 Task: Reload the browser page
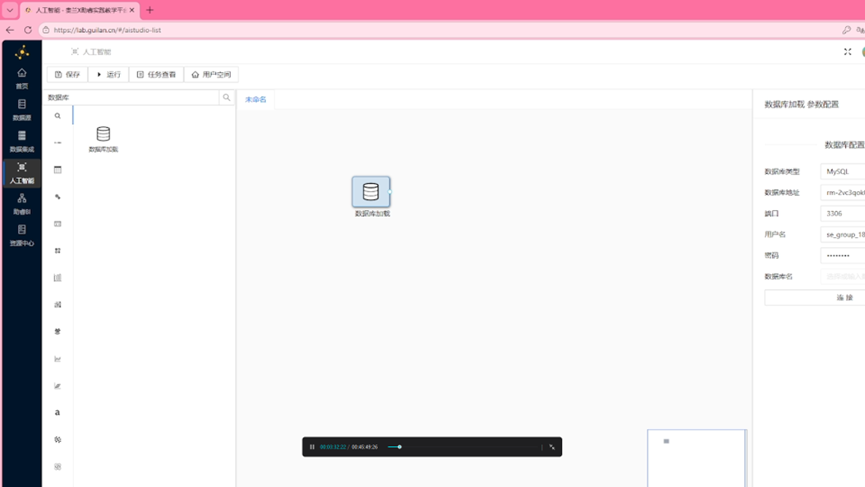(x=28, y=30)
